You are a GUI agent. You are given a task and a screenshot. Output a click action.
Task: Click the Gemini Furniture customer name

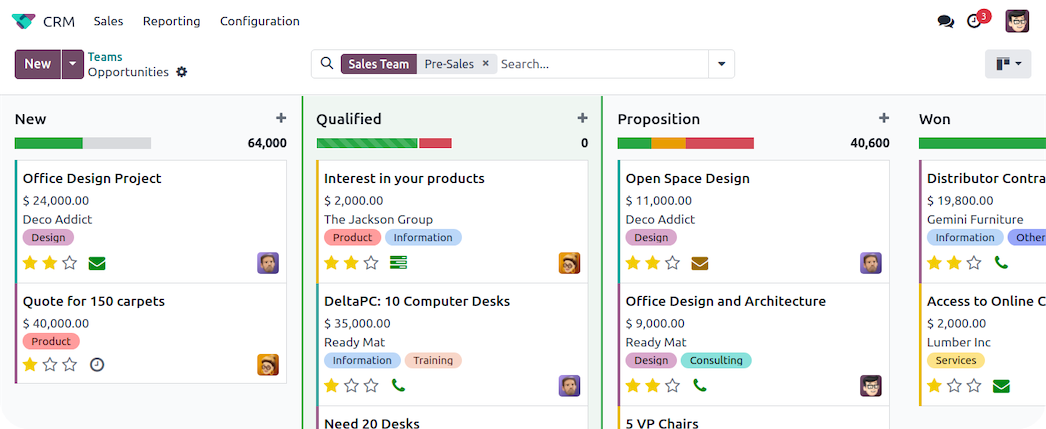pyautogui.click(x=975, y=220)
